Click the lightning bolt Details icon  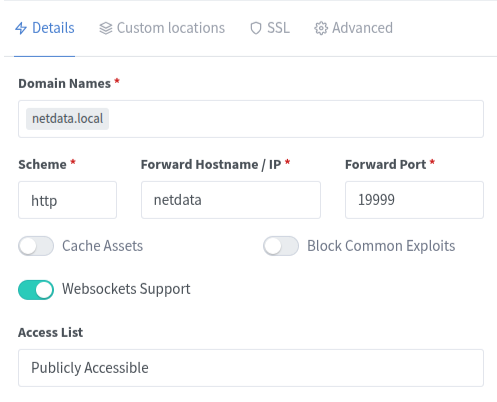point(21,28)
